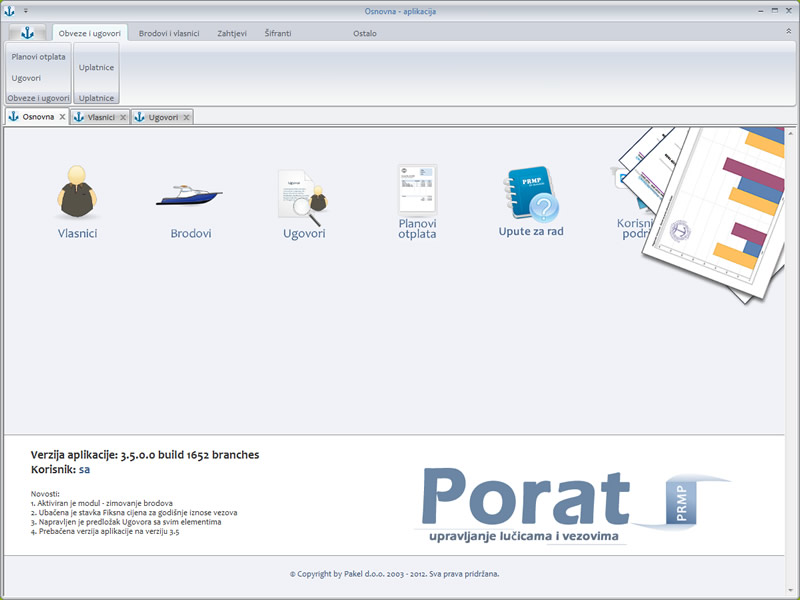Go to the Ostalo ribbon tab
Screen dimensions: 800x600
365,33
